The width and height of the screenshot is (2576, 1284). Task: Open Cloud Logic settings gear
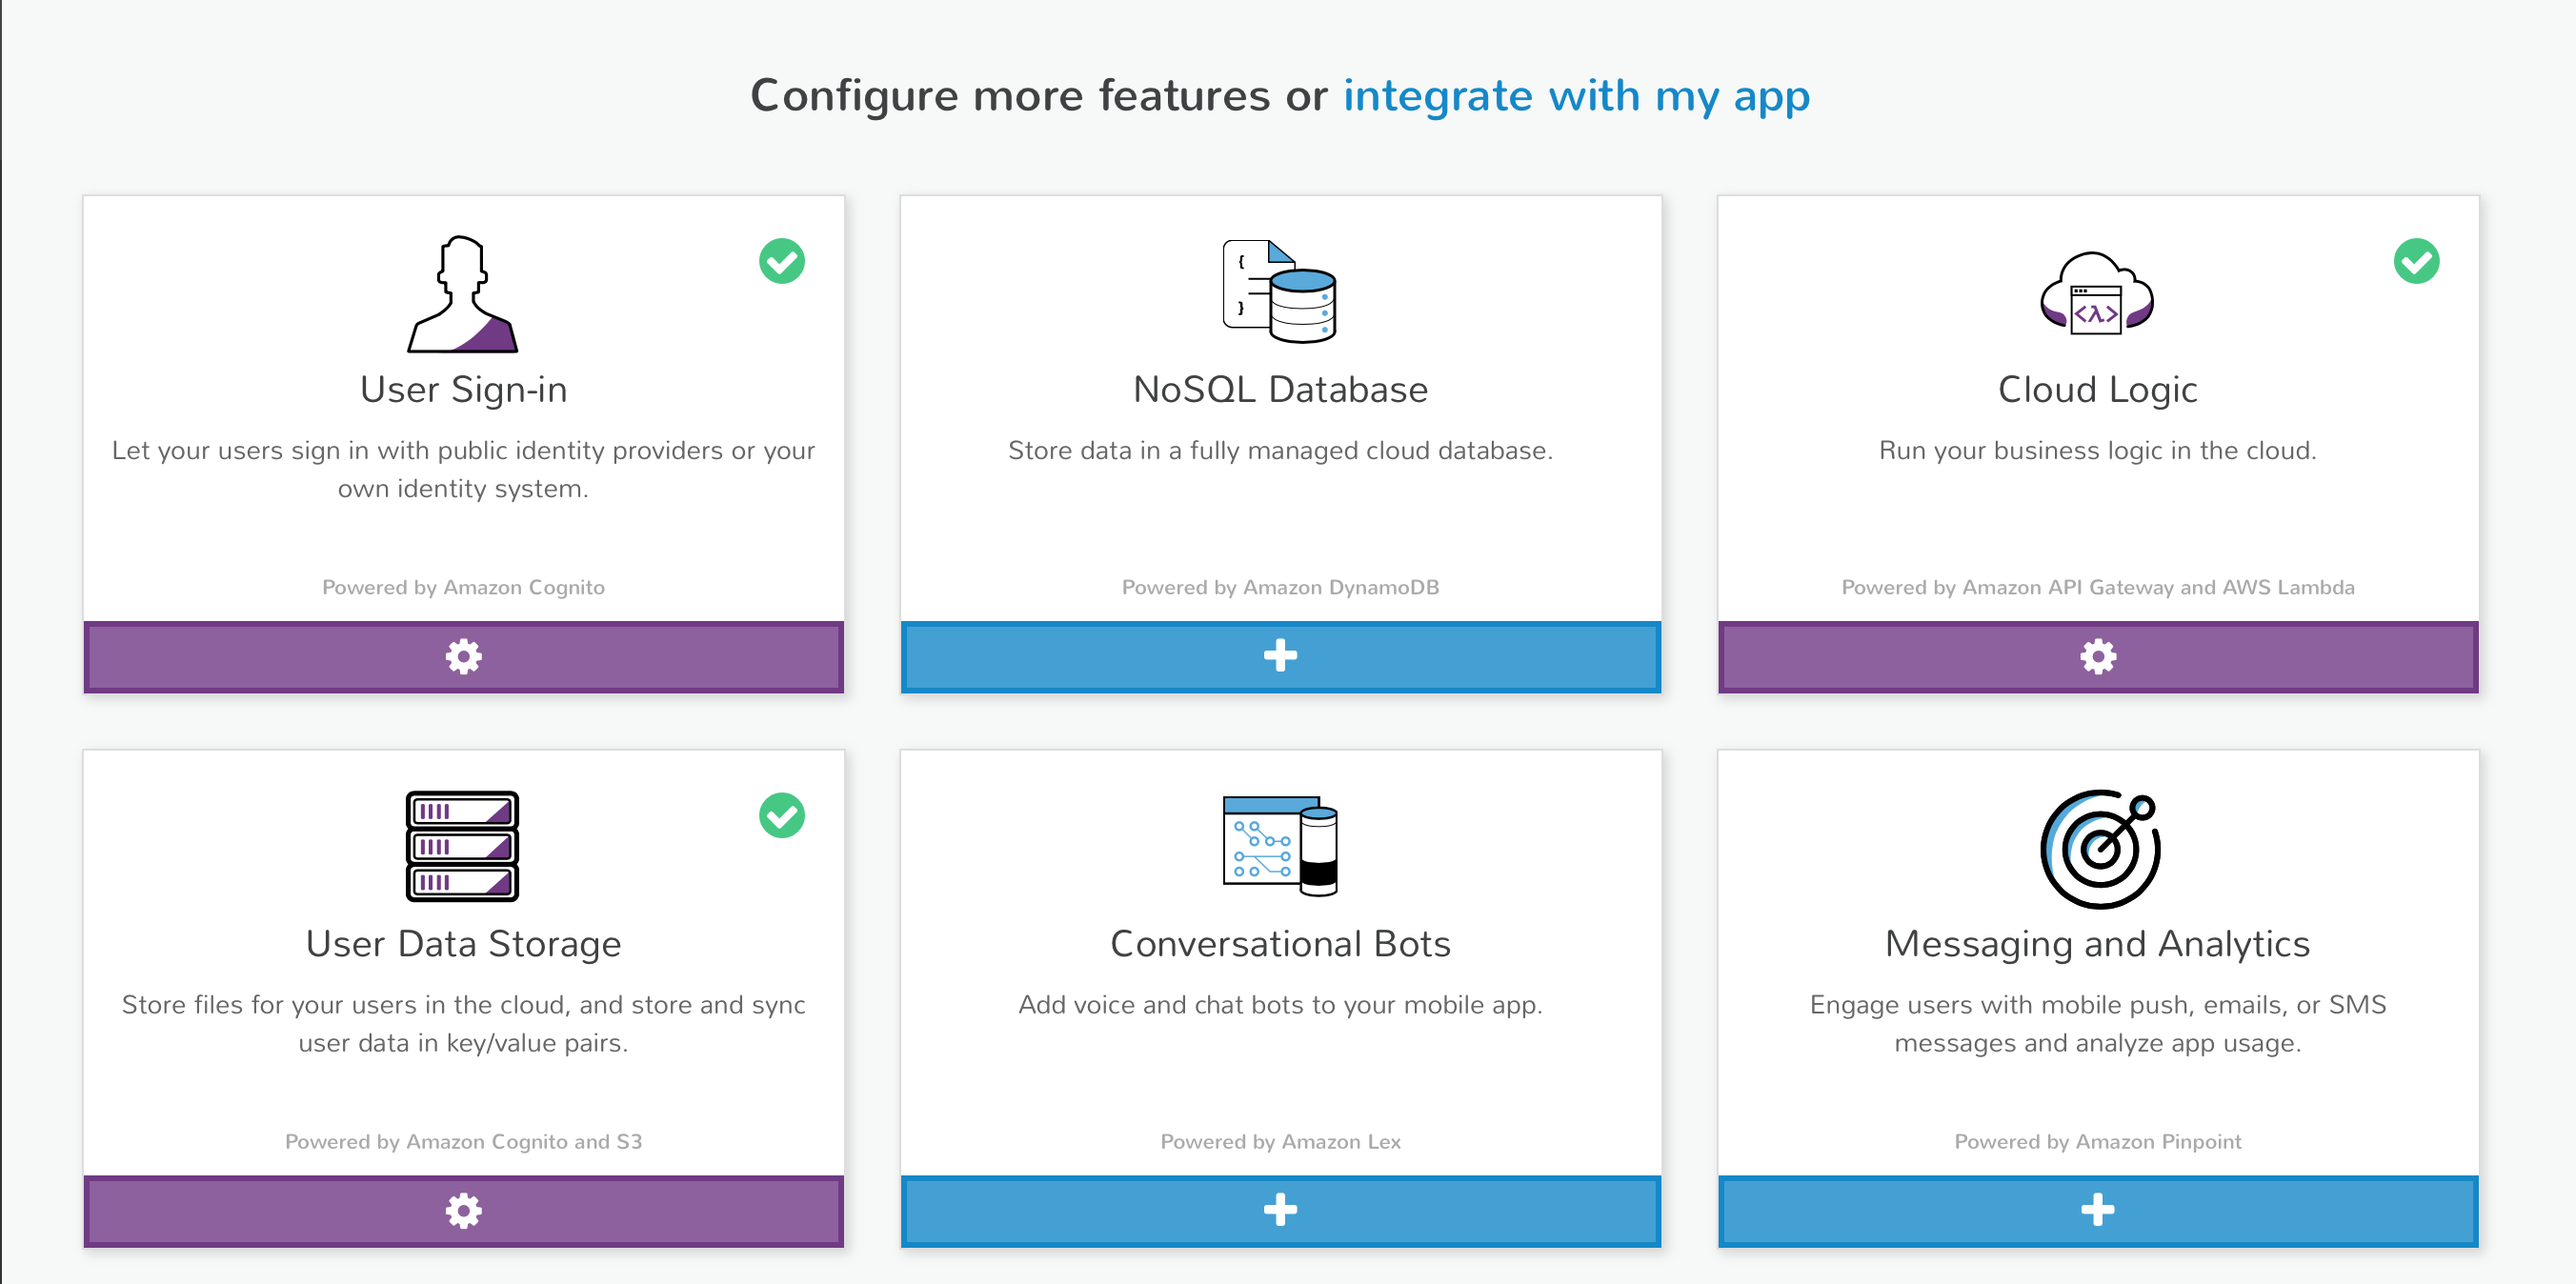click(x=2098, y=657)
